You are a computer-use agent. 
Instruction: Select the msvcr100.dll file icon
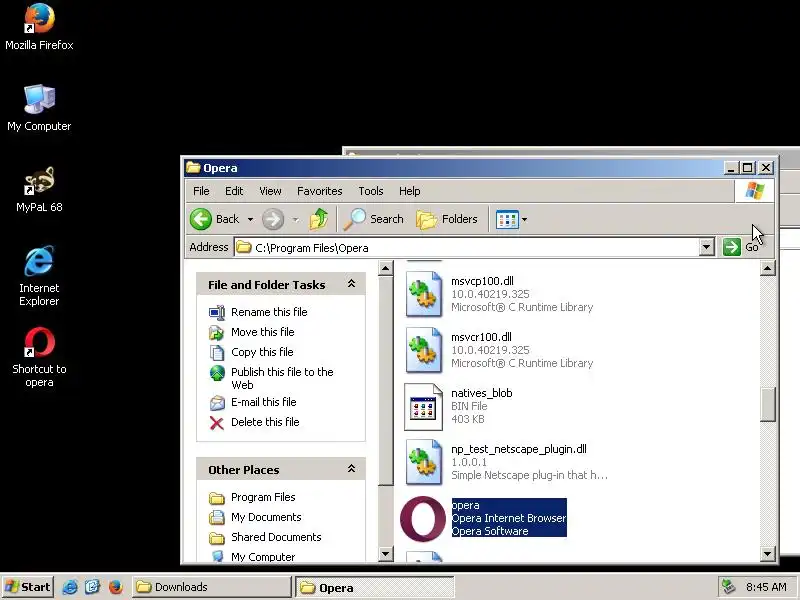[423, 351]
